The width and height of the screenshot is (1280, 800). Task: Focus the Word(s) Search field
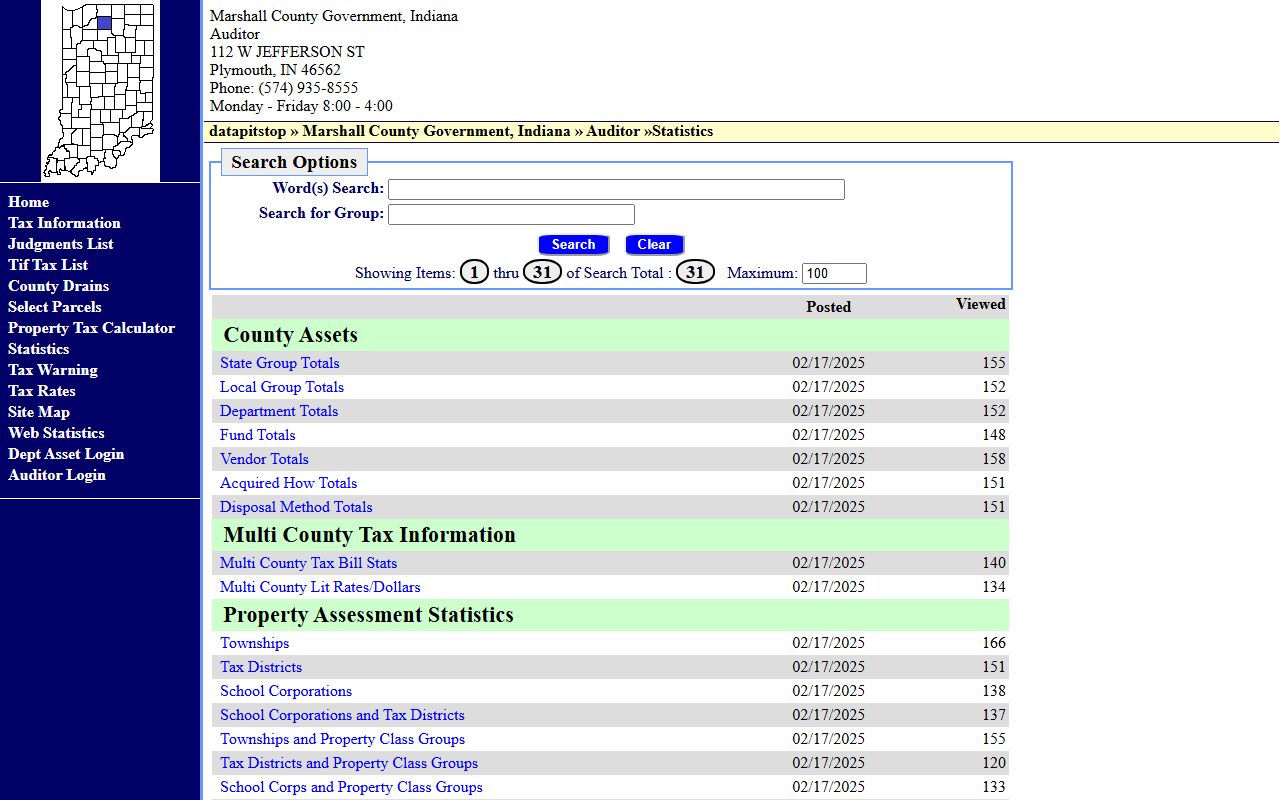pyautogui.click(x=616, y=190)
